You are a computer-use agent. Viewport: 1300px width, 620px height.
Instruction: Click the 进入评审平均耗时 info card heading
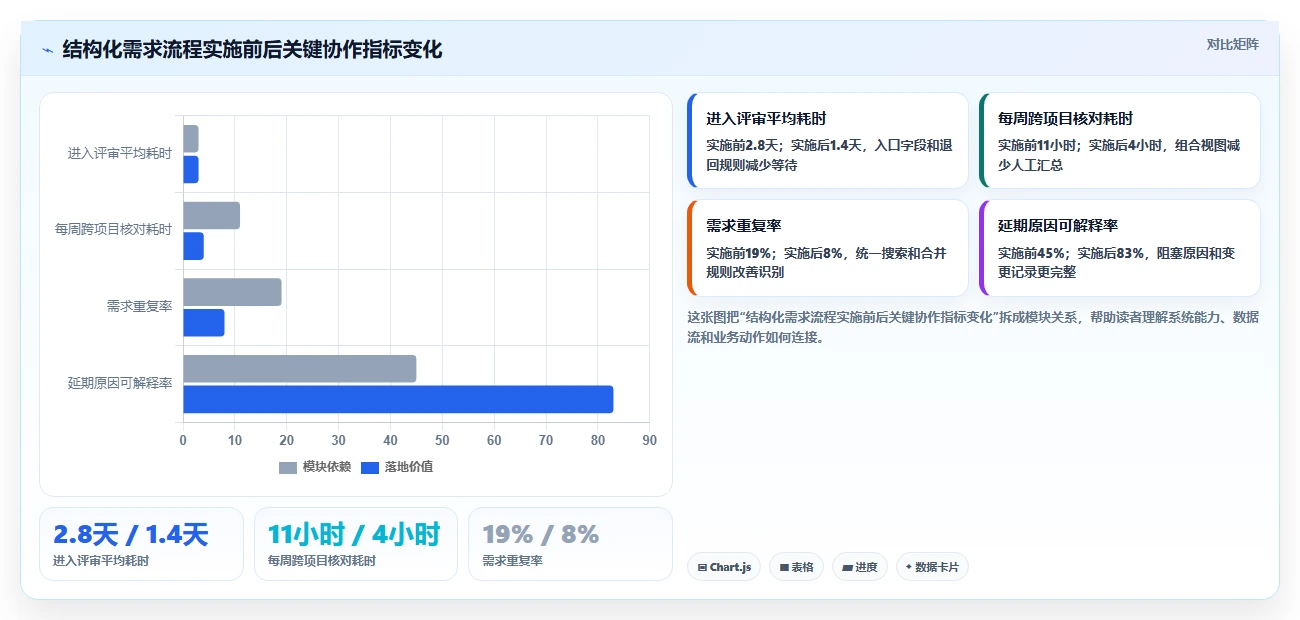[x=766, y=118]
